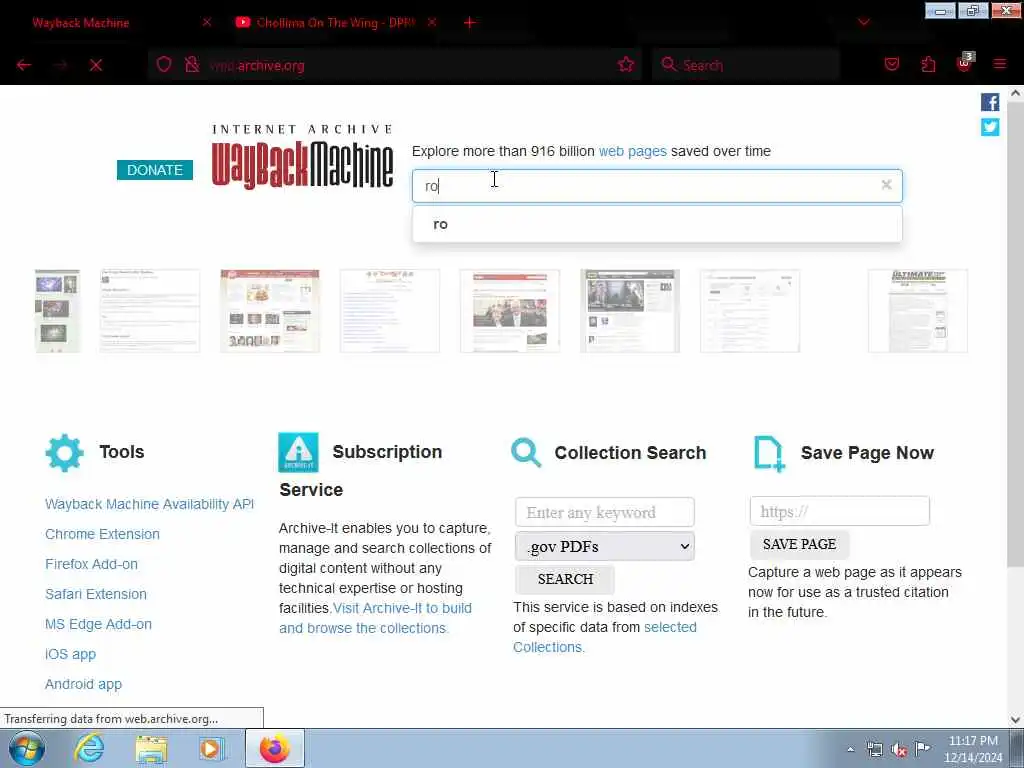The height and width of the screenshot is (768, 1024).
Task: Show hidden tray icons arrow
Action: (x=850, y=750)
